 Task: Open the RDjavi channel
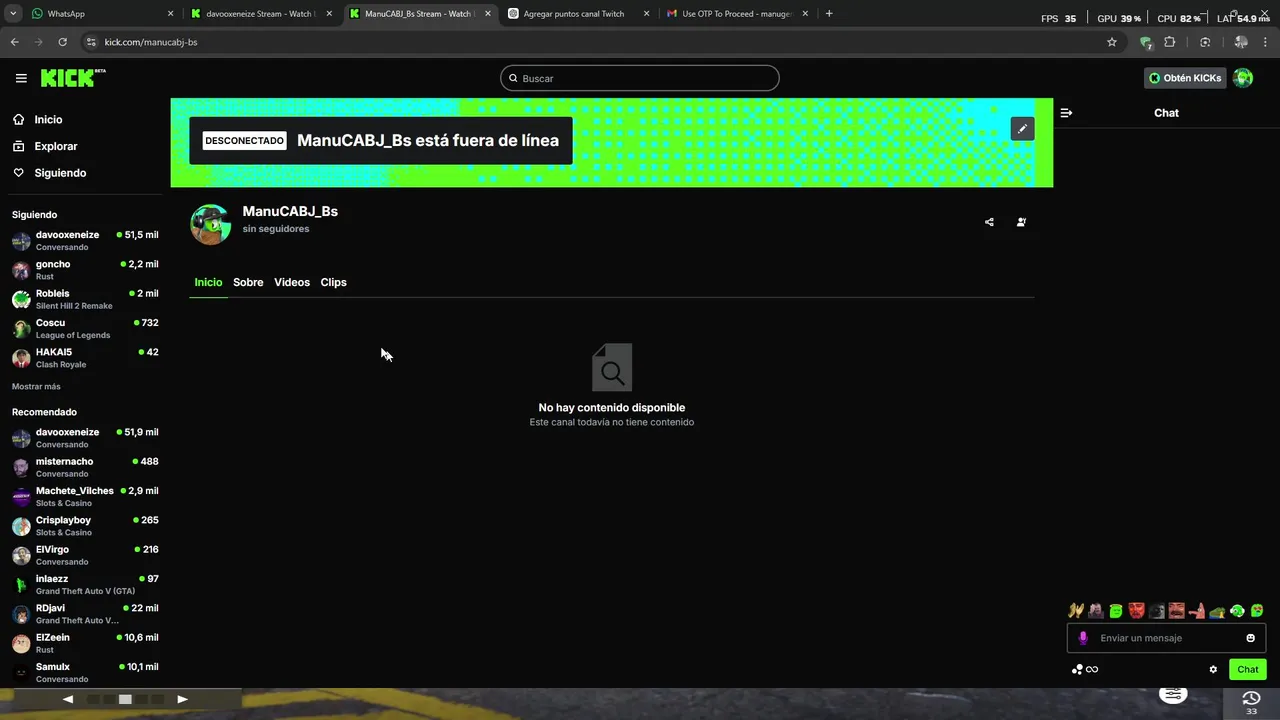pos(85,614)
